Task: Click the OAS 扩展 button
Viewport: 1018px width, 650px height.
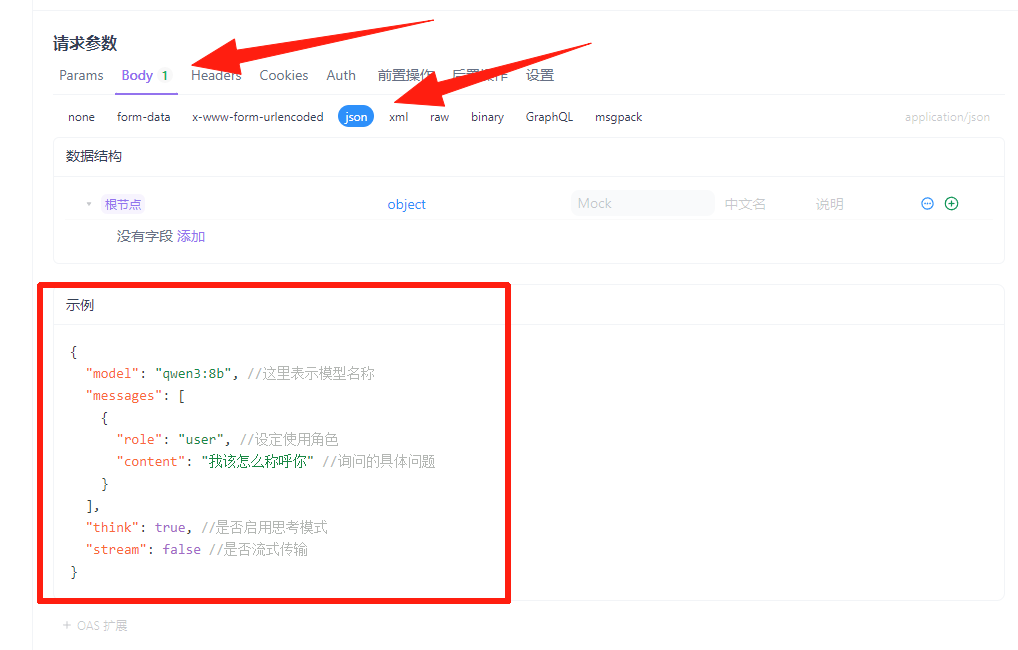Action: click(95, 625)
